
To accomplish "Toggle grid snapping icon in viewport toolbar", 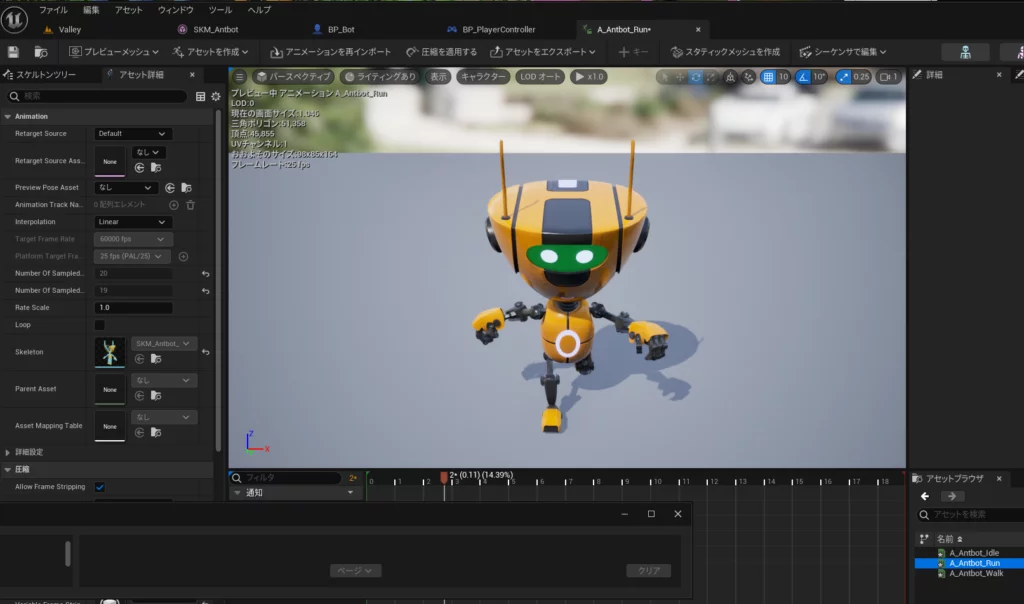I will coord(767,77).
